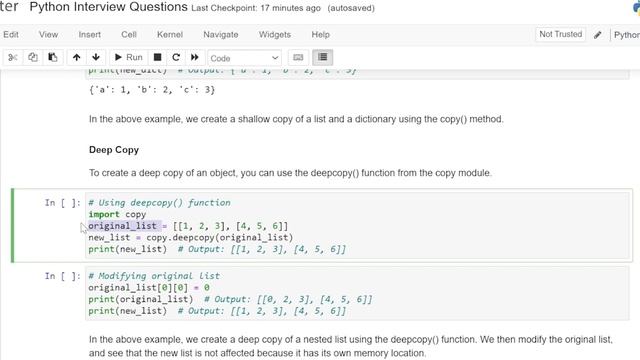This screenshot has height=360, width=640.
Task: Open the Navigate menu
Action: (x=220, y=35)
